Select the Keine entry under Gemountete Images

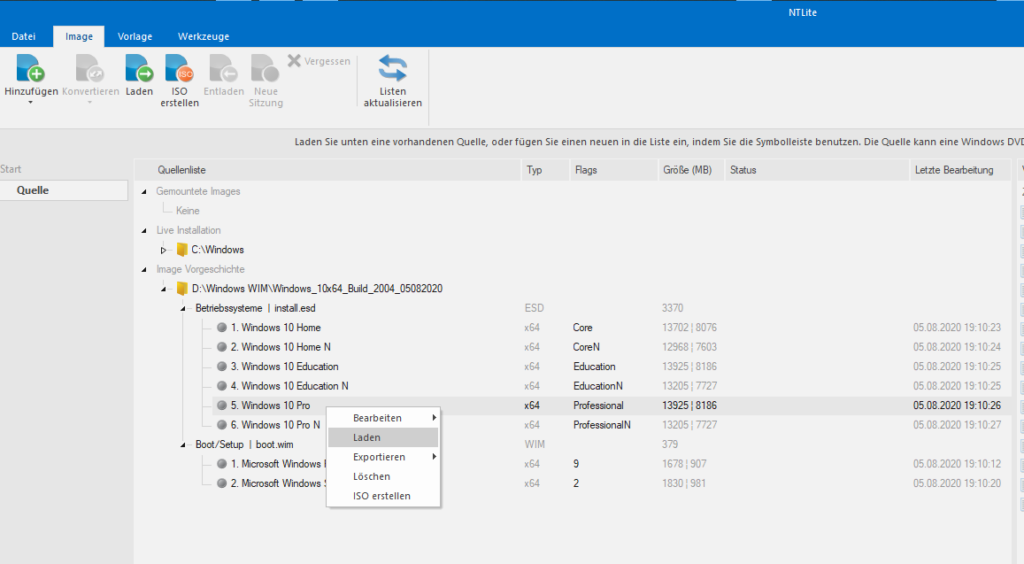[187, 211]
